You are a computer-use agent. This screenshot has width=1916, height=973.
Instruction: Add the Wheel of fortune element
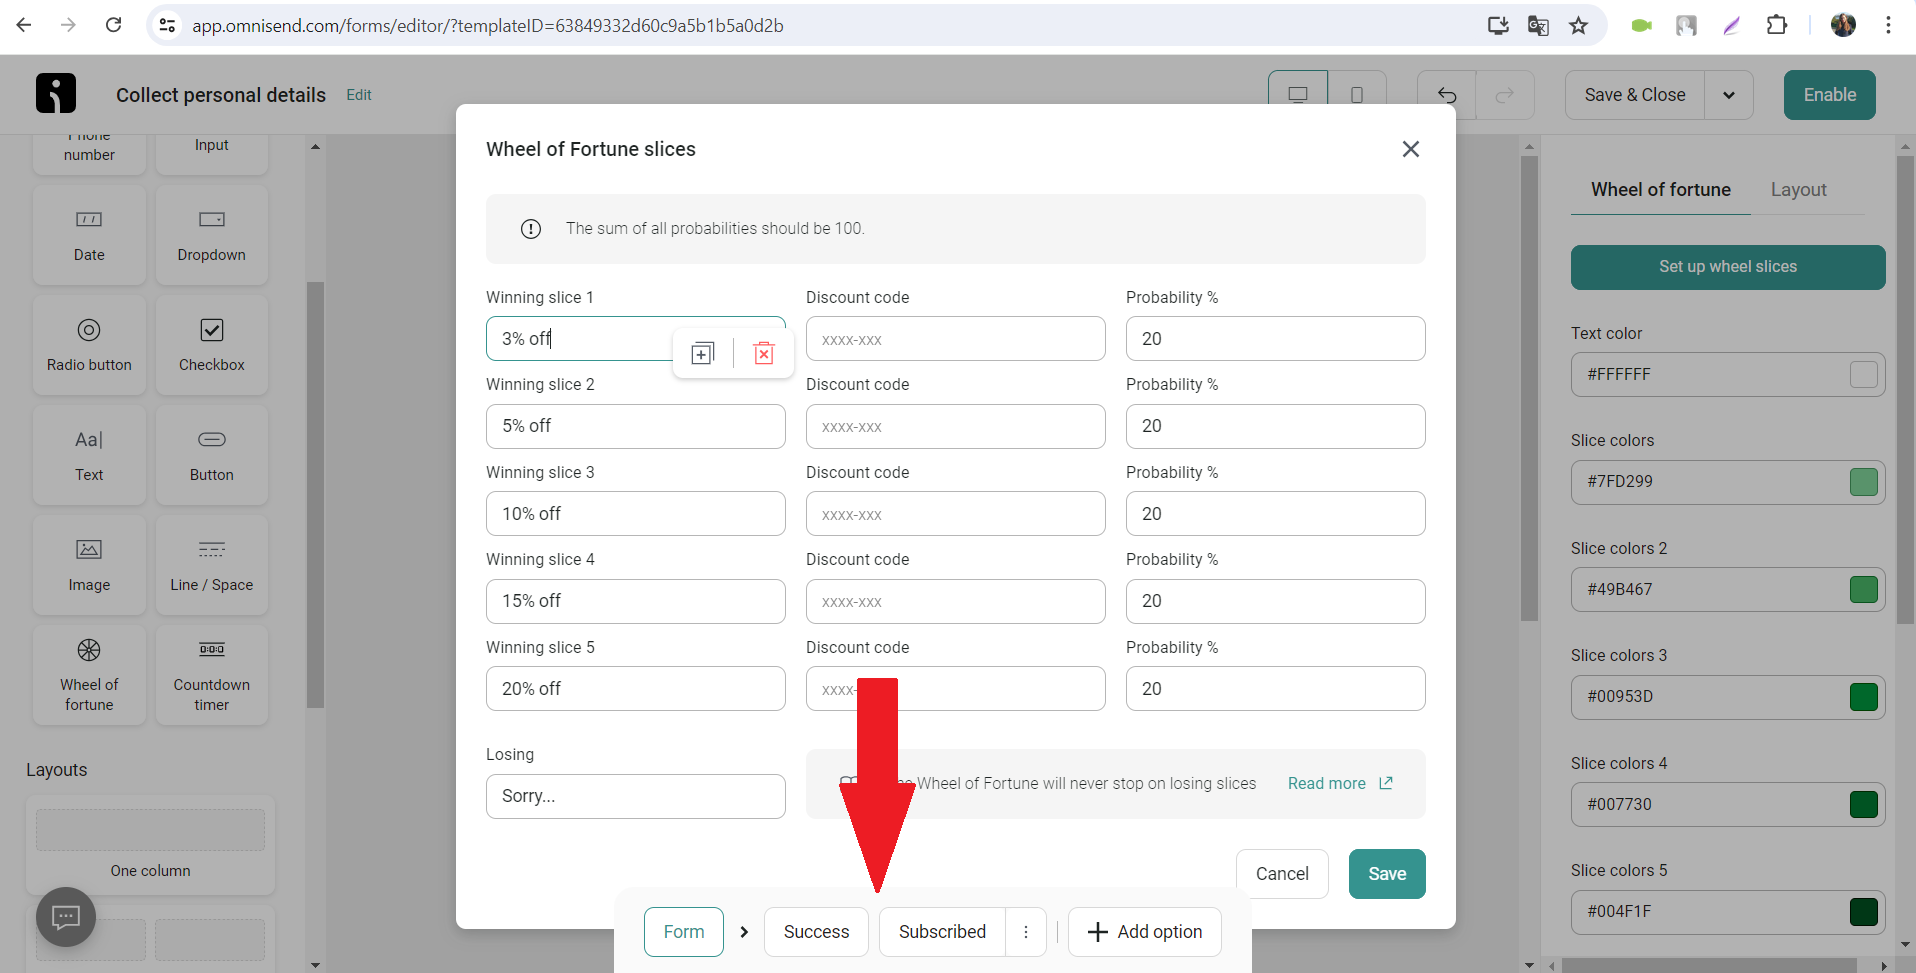coord(89,675)
